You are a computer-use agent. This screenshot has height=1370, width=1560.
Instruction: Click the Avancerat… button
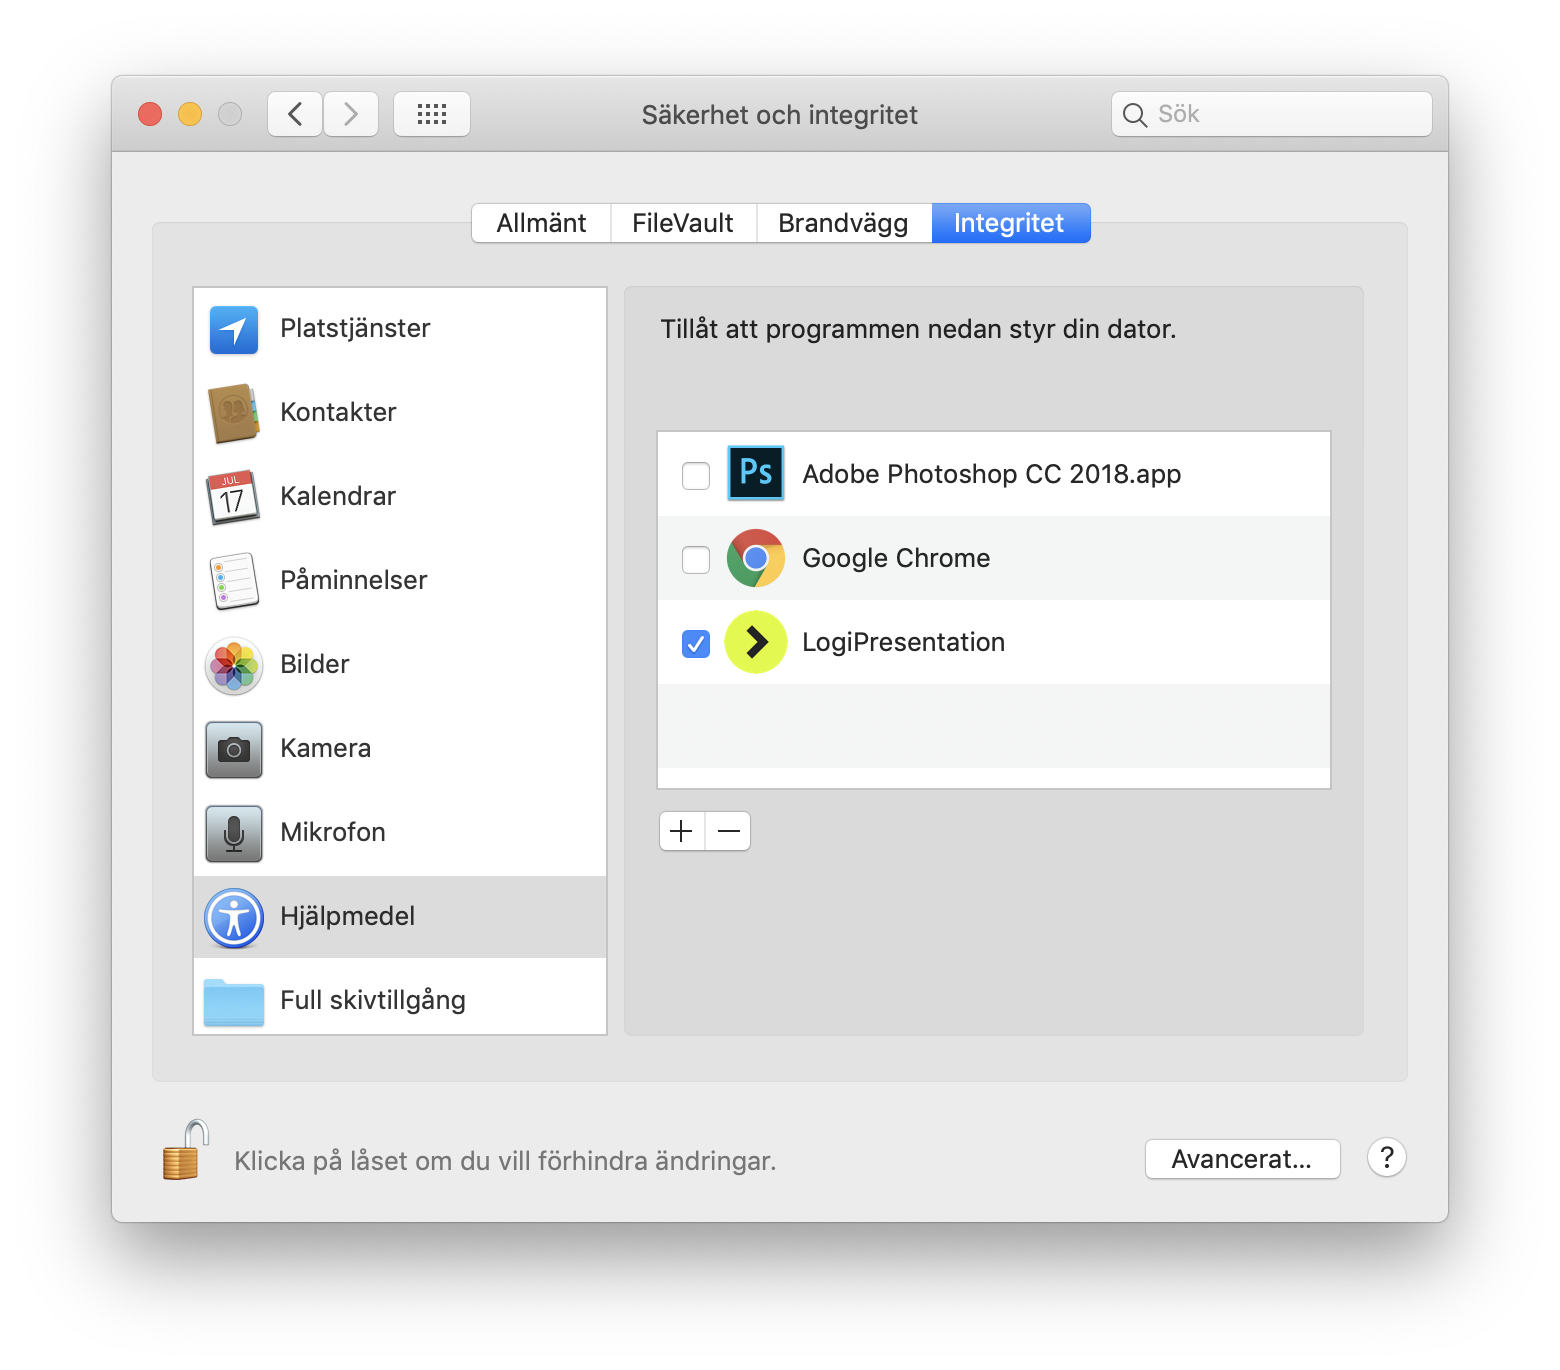click(x=1242, y=1159)
